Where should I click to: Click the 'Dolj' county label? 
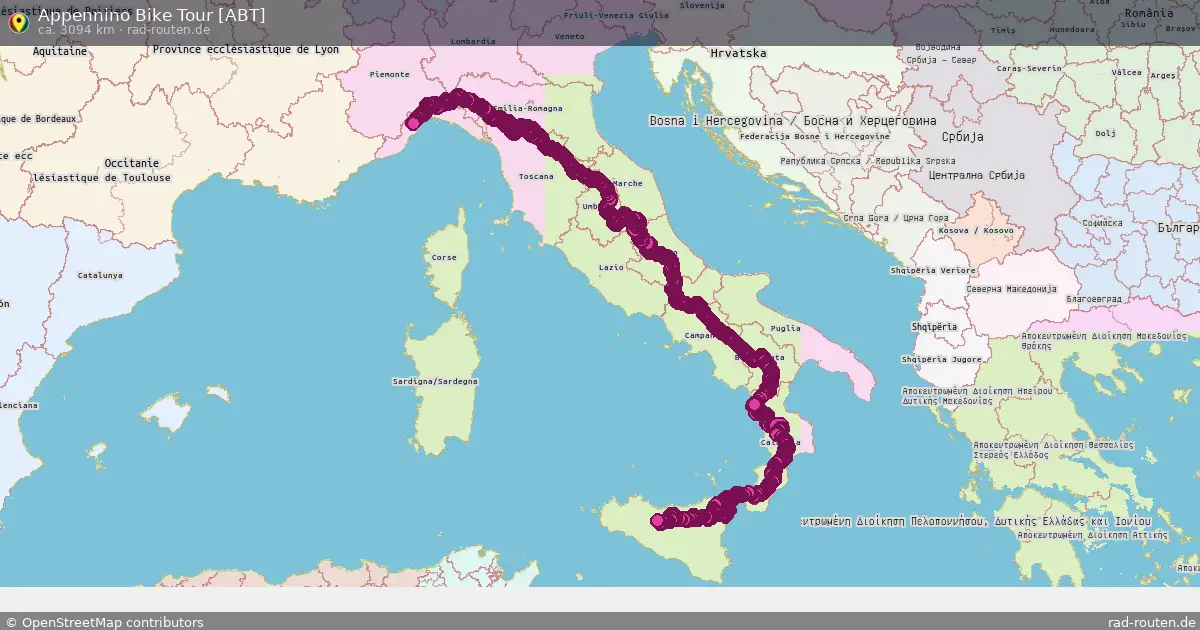1104,132
